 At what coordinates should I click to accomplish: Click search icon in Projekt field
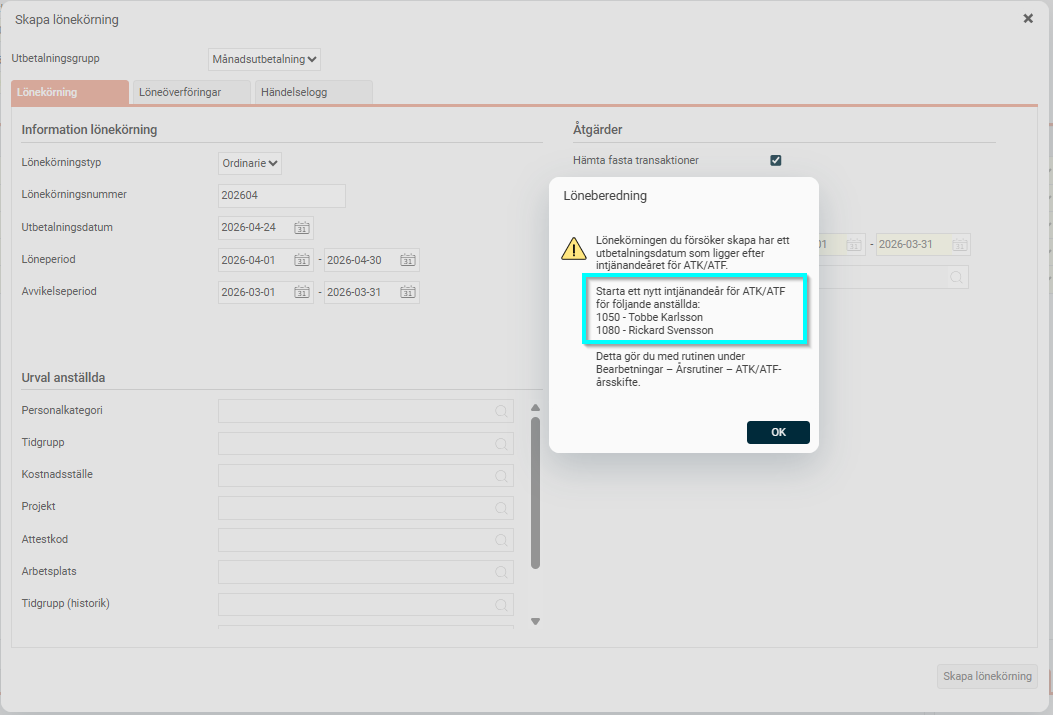tap(500, 508)
